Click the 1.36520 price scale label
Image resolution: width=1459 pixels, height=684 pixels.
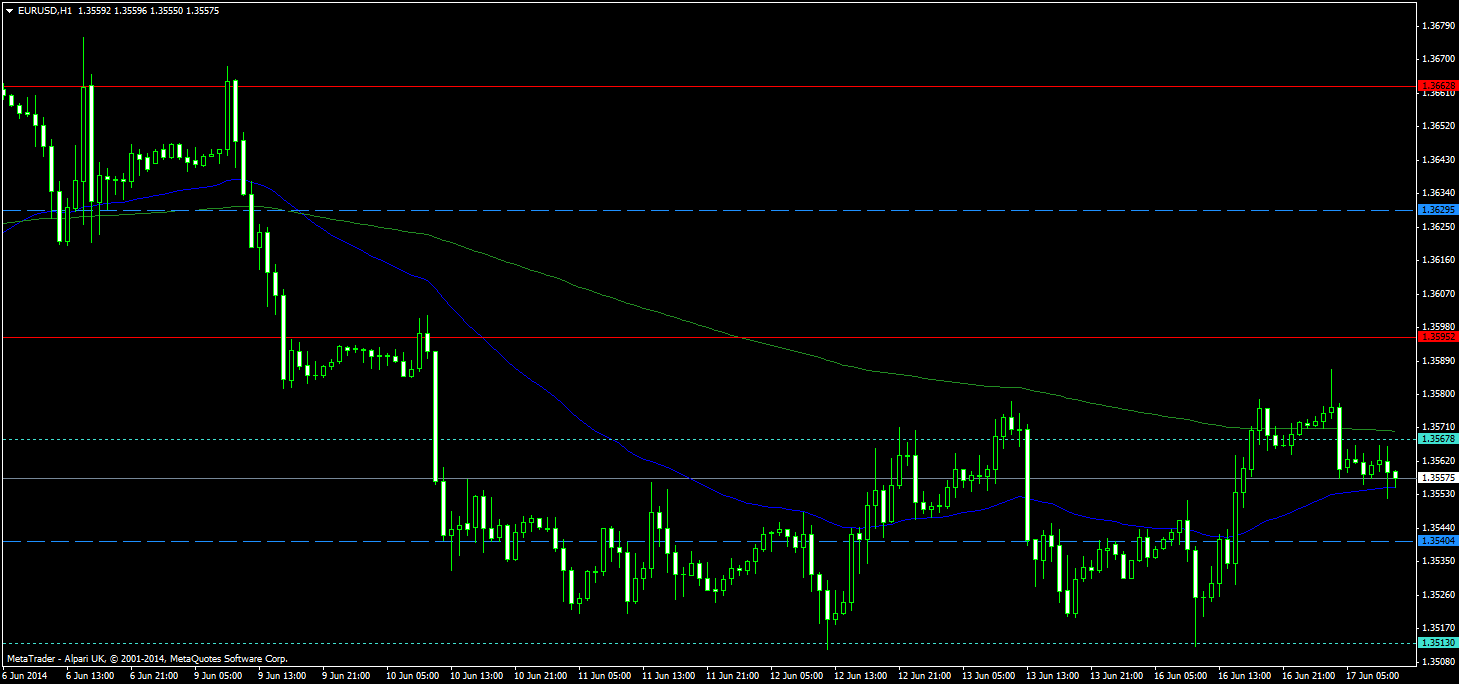pos(1437,126)
